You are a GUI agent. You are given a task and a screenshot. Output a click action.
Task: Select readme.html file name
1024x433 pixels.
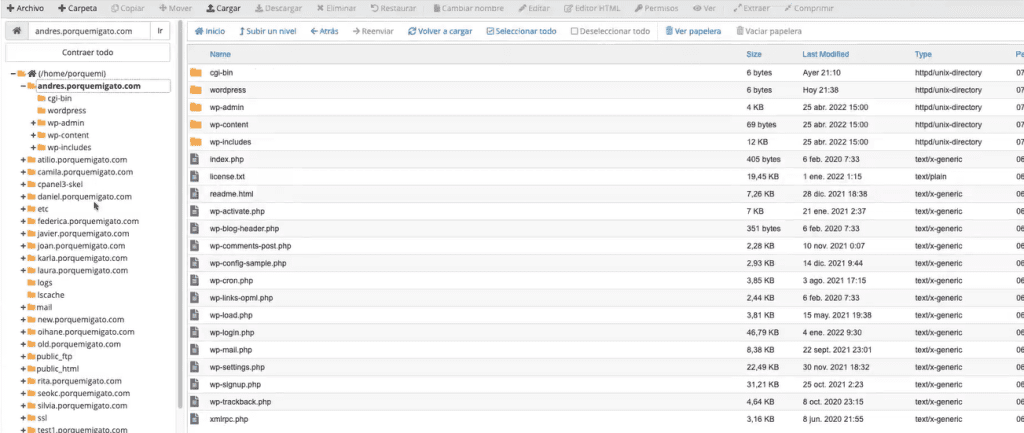pyautogui.click(x=231, y=194)
